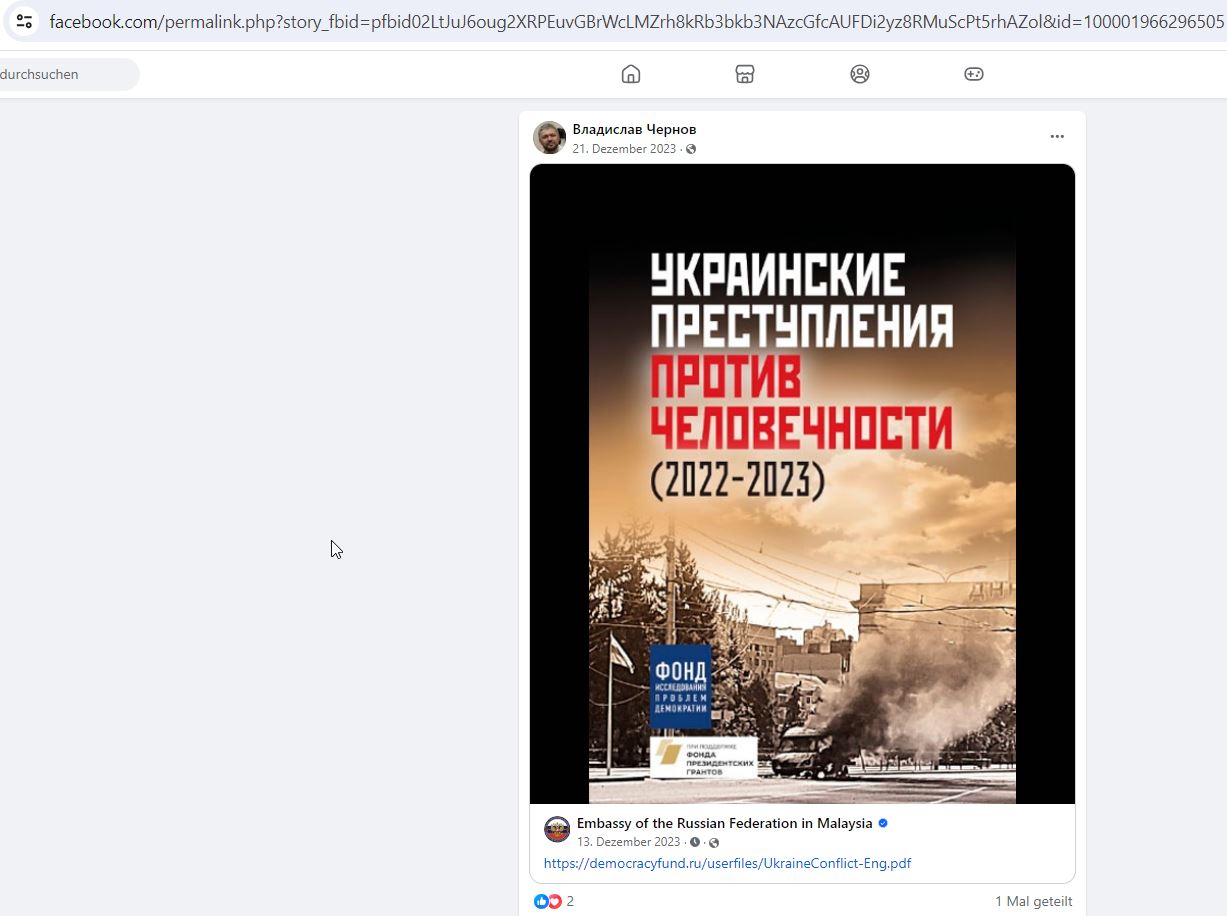The image size is (1227, 916).
Task: Open Владислав Чернов's profile picture
Action: point(549,138)
